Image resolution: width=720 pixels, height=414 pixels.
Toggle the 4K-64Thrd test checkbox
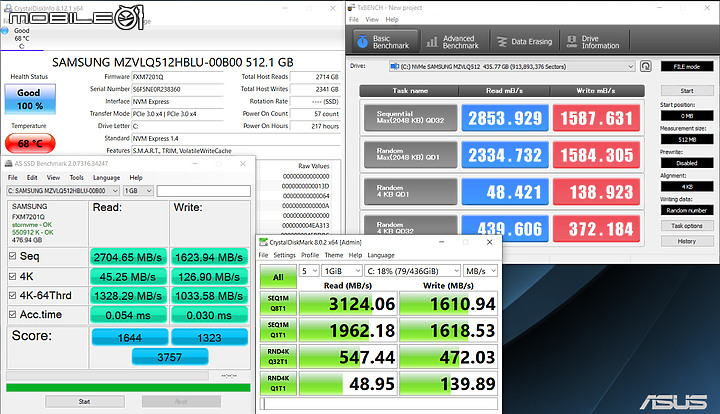point(12,296)
